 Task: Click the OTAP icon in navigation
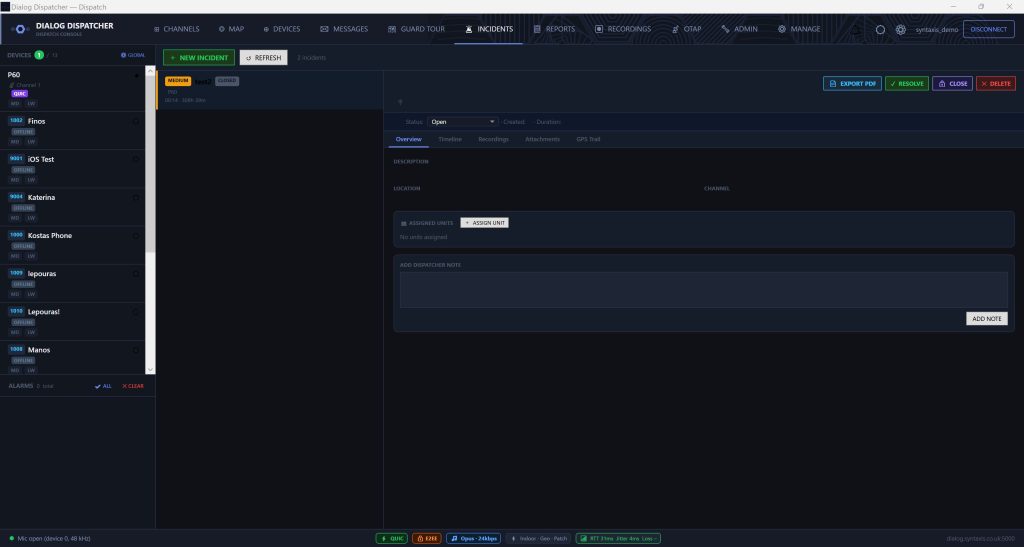coord(675,29)
